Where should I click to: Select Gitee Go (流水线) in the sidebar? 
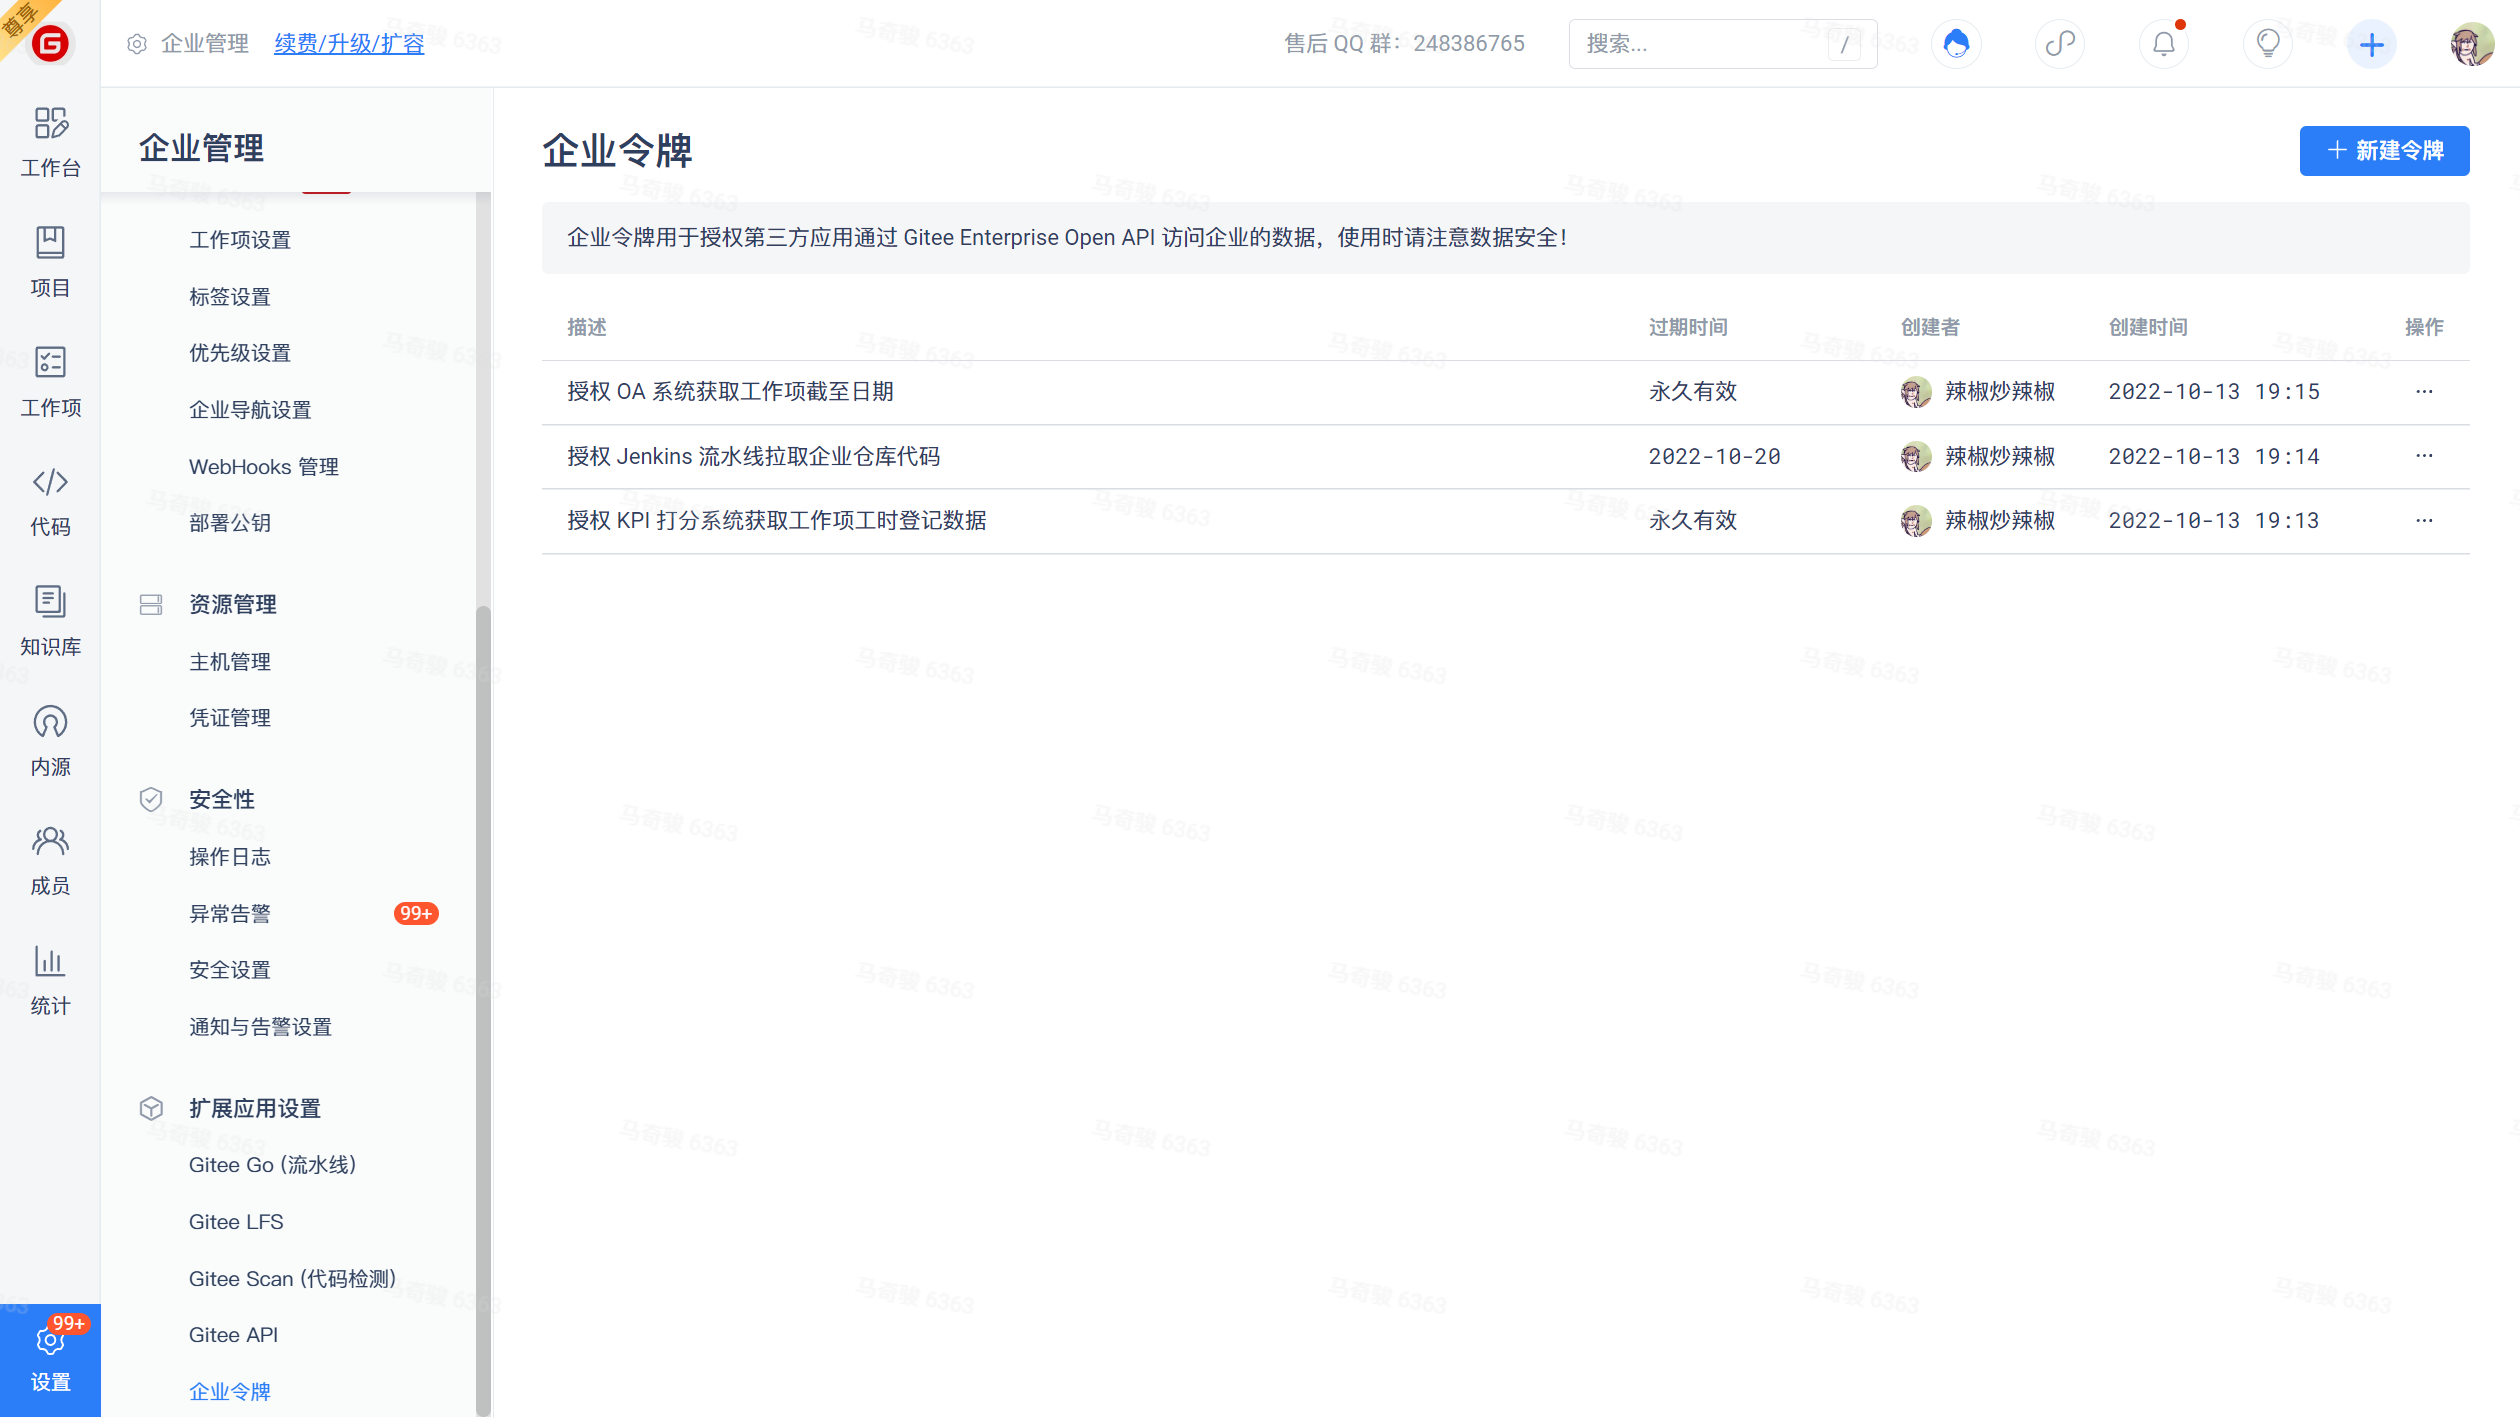(x=272, y=1165)
